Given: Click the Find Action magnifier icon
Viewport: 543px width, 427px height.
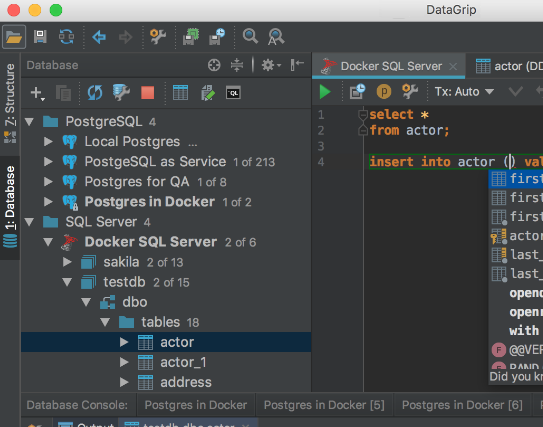Looking at the screenshot, I should tap(276, 37).
